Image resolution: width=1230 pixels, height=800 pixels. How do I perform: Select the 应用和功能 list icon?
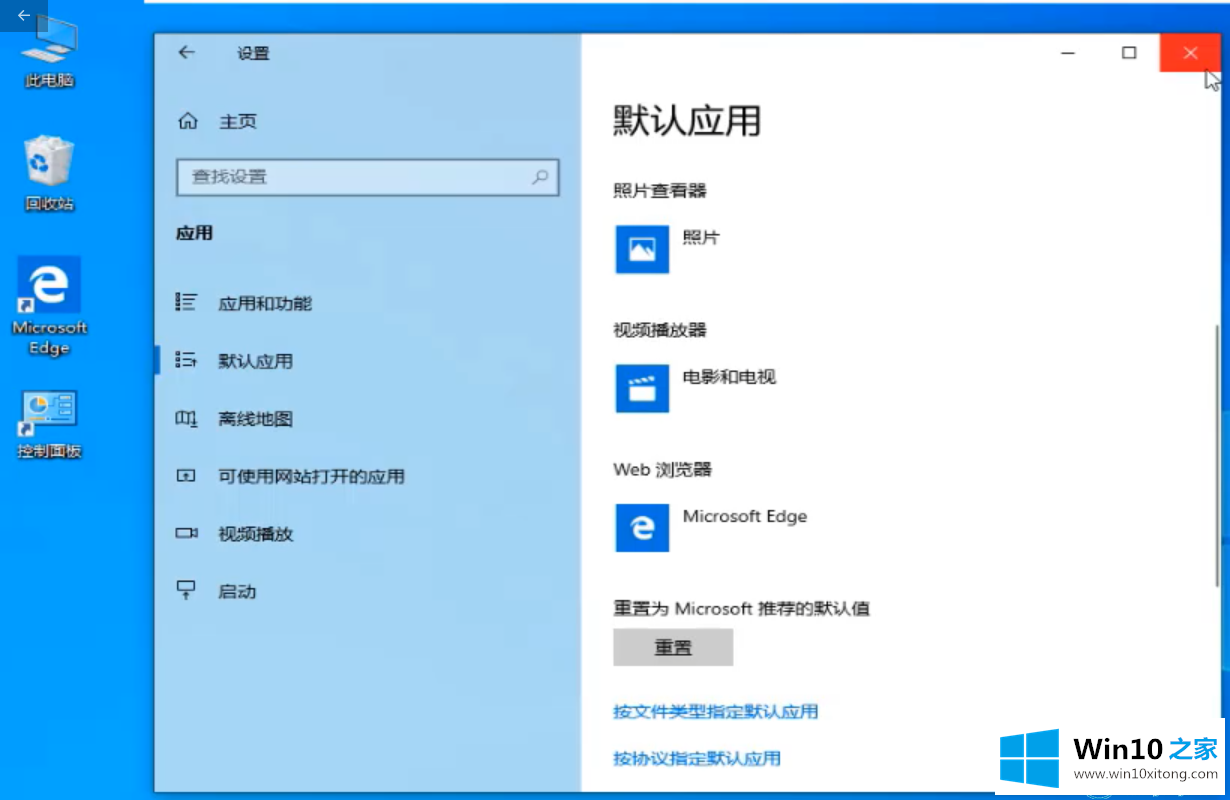(186, 302)
